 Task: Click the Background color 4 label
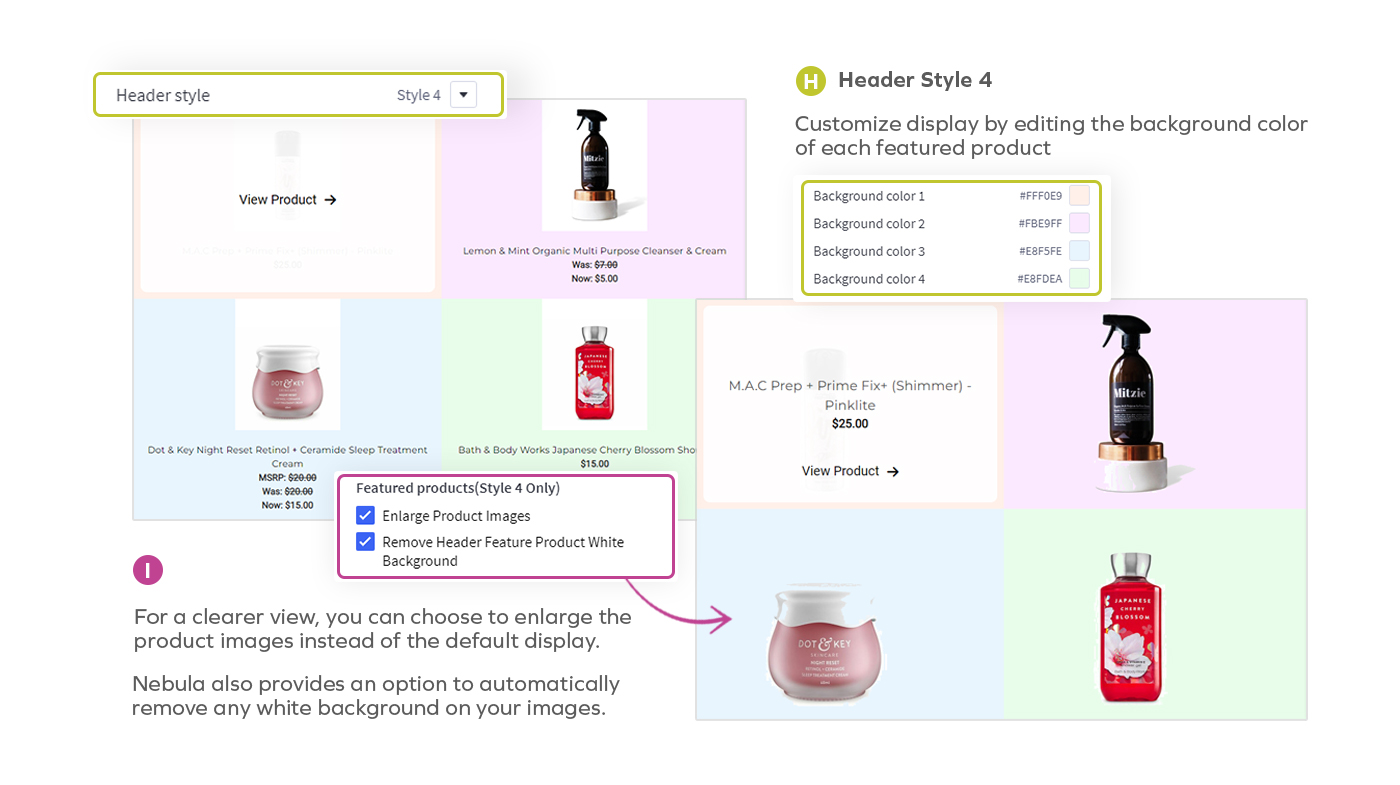tap(869, 280)
